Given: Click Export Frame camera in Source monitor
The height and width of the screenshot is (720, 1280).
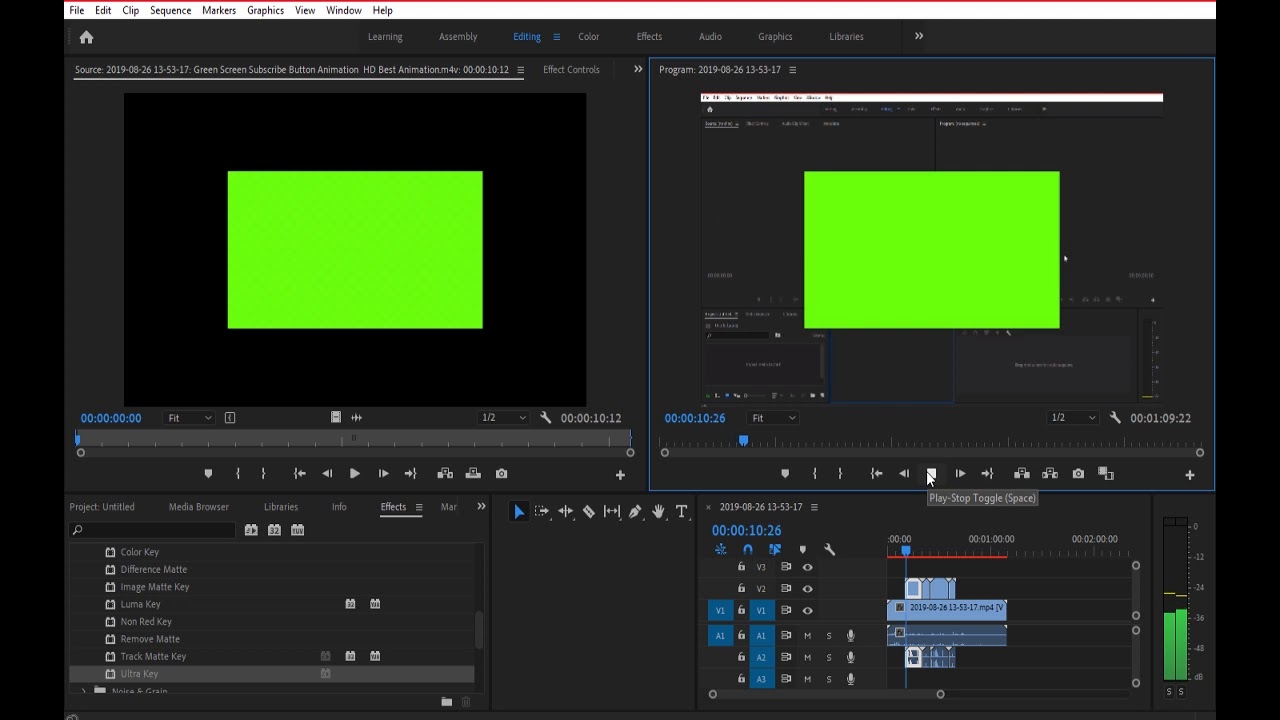Looking at the screenshot, I should [x=501, y=473].
